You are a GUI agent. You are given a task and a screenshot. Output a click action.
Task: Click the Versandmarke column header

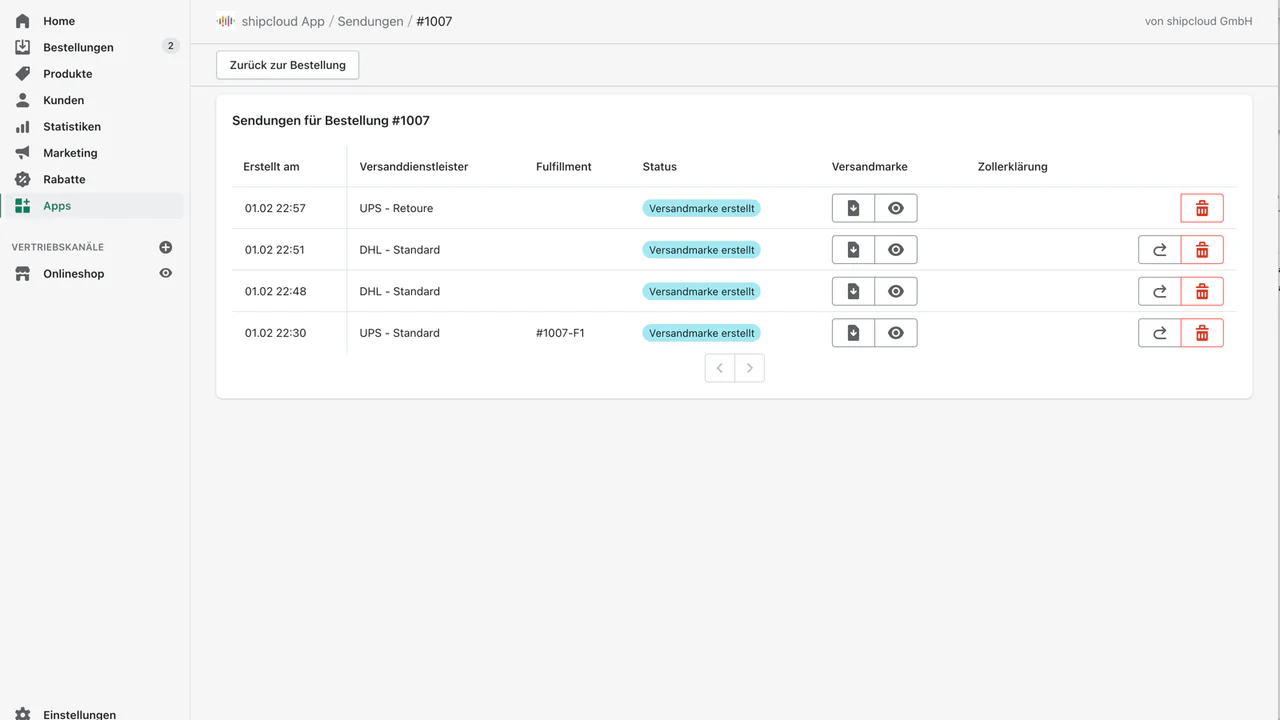[870, 167]
